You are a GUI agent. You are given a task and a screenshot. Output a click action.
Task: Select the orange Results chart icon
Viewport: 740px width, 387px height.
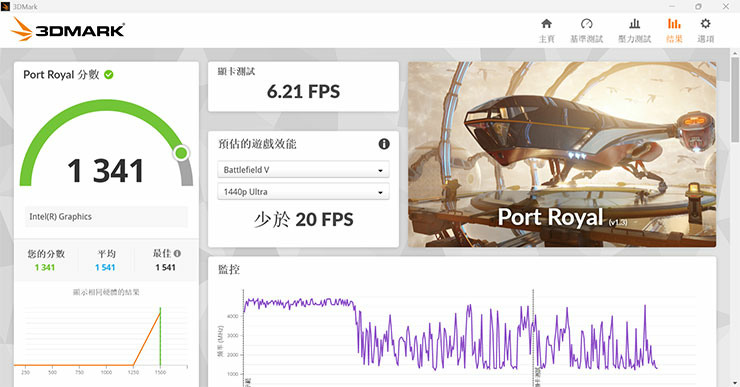(674, 24)
